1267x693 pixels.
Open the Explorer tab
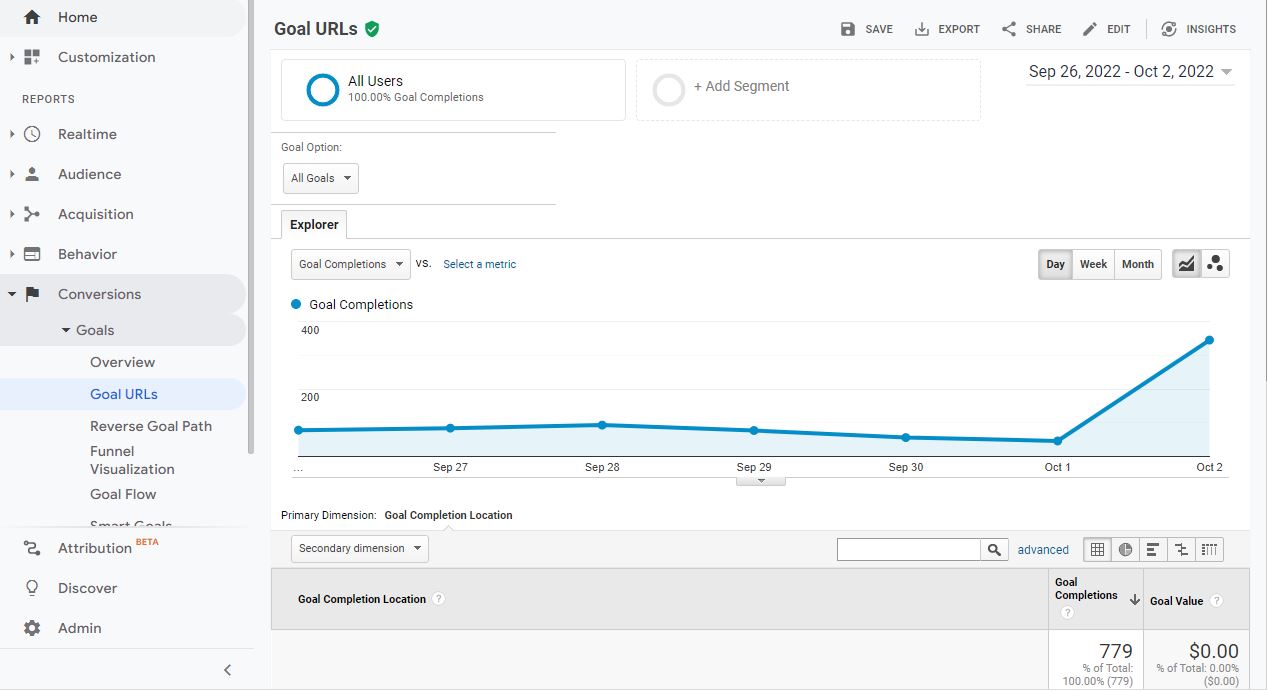click(314, 224)
